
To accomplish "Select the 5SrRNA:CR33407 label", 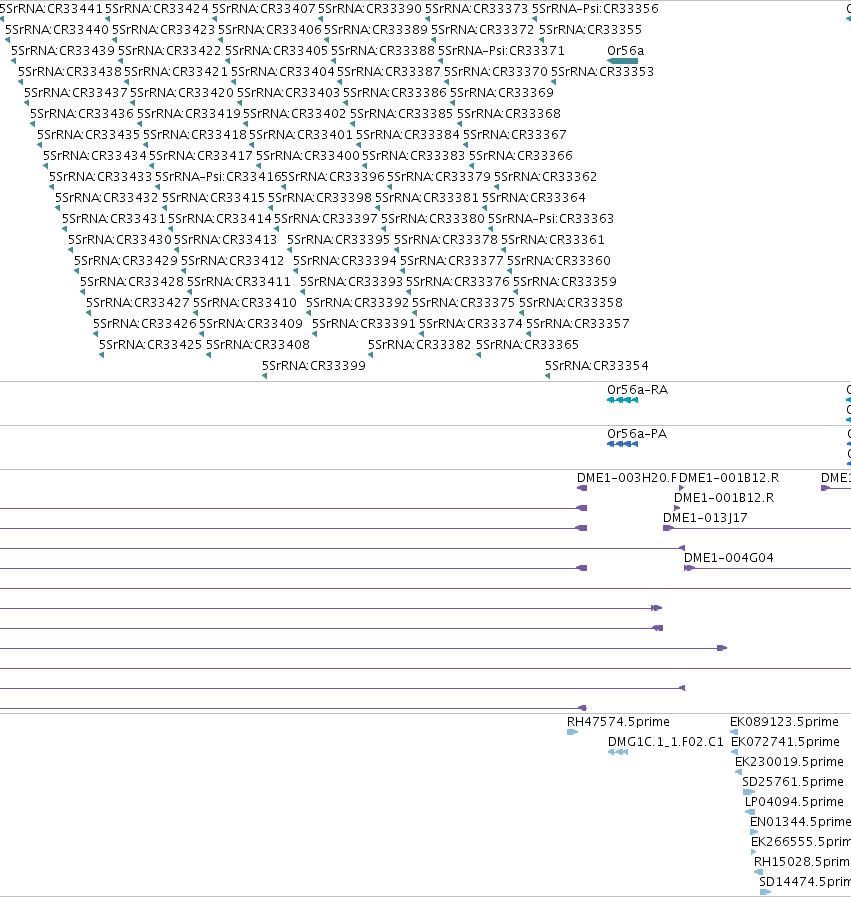I will tap(264, 9).
